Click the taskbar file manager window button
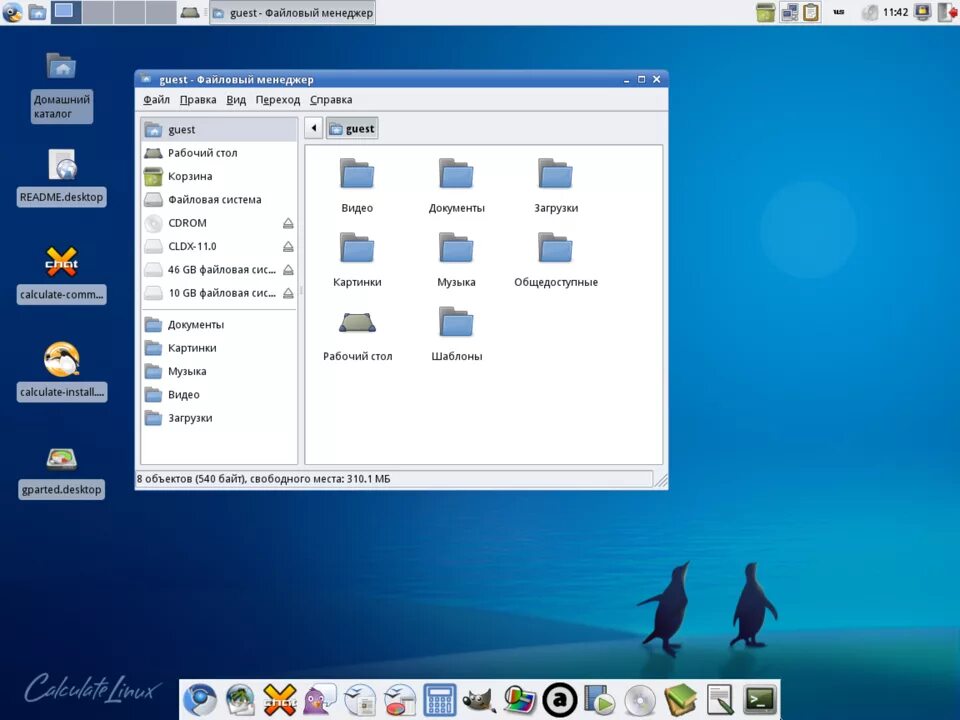 (x=293, y=12)
